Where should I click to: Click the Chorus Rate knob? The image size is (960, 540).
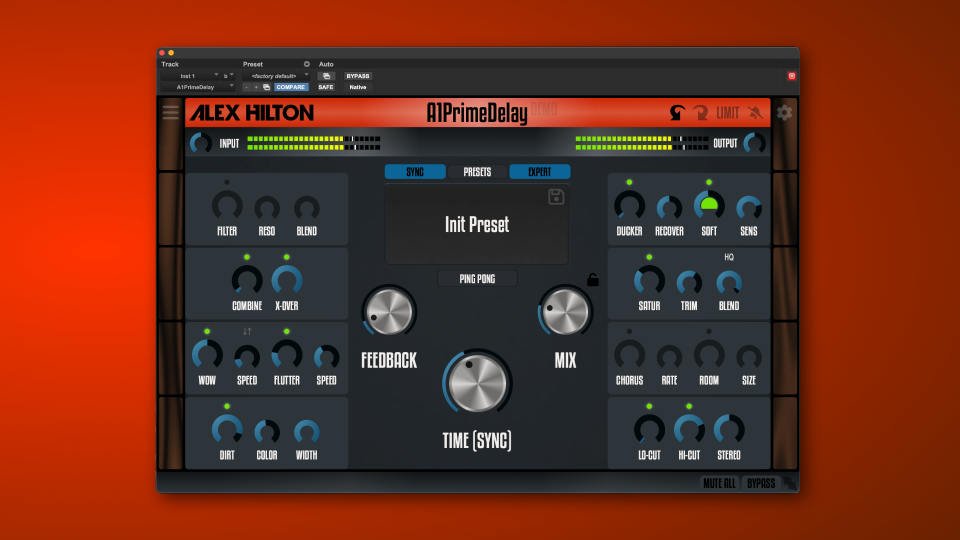(x=669, y=358)
